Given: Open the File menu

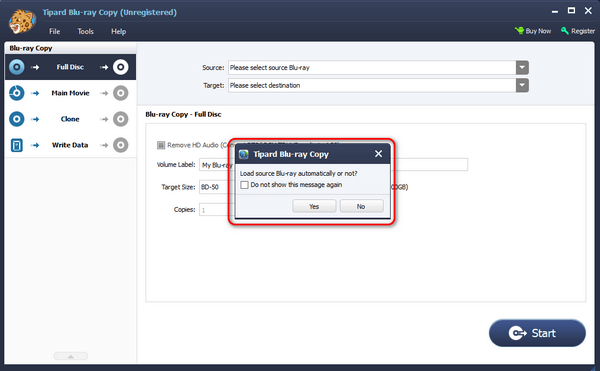Looking at the screenshot, I should coord(54,31).
